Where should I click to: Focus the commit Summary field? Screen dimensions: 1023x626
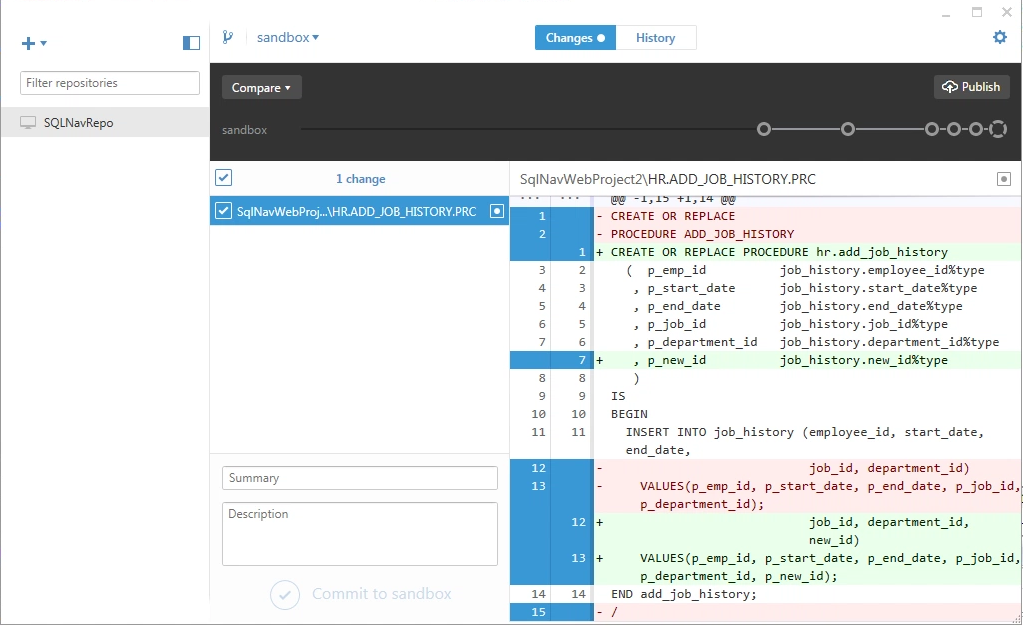(359, 478)
